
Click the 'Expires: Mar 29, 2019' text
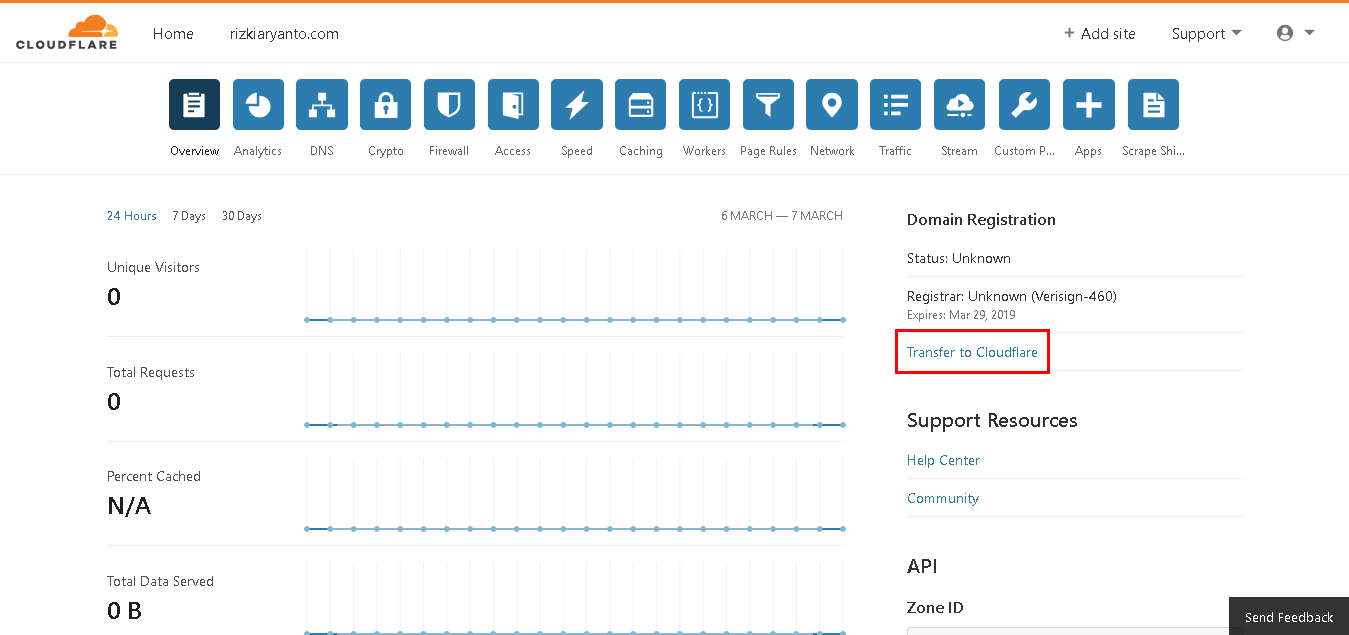961,315
